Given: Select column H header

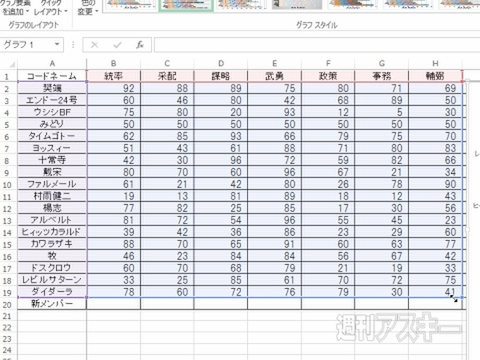Looking at the screenshot, I should tap(436, 63).
